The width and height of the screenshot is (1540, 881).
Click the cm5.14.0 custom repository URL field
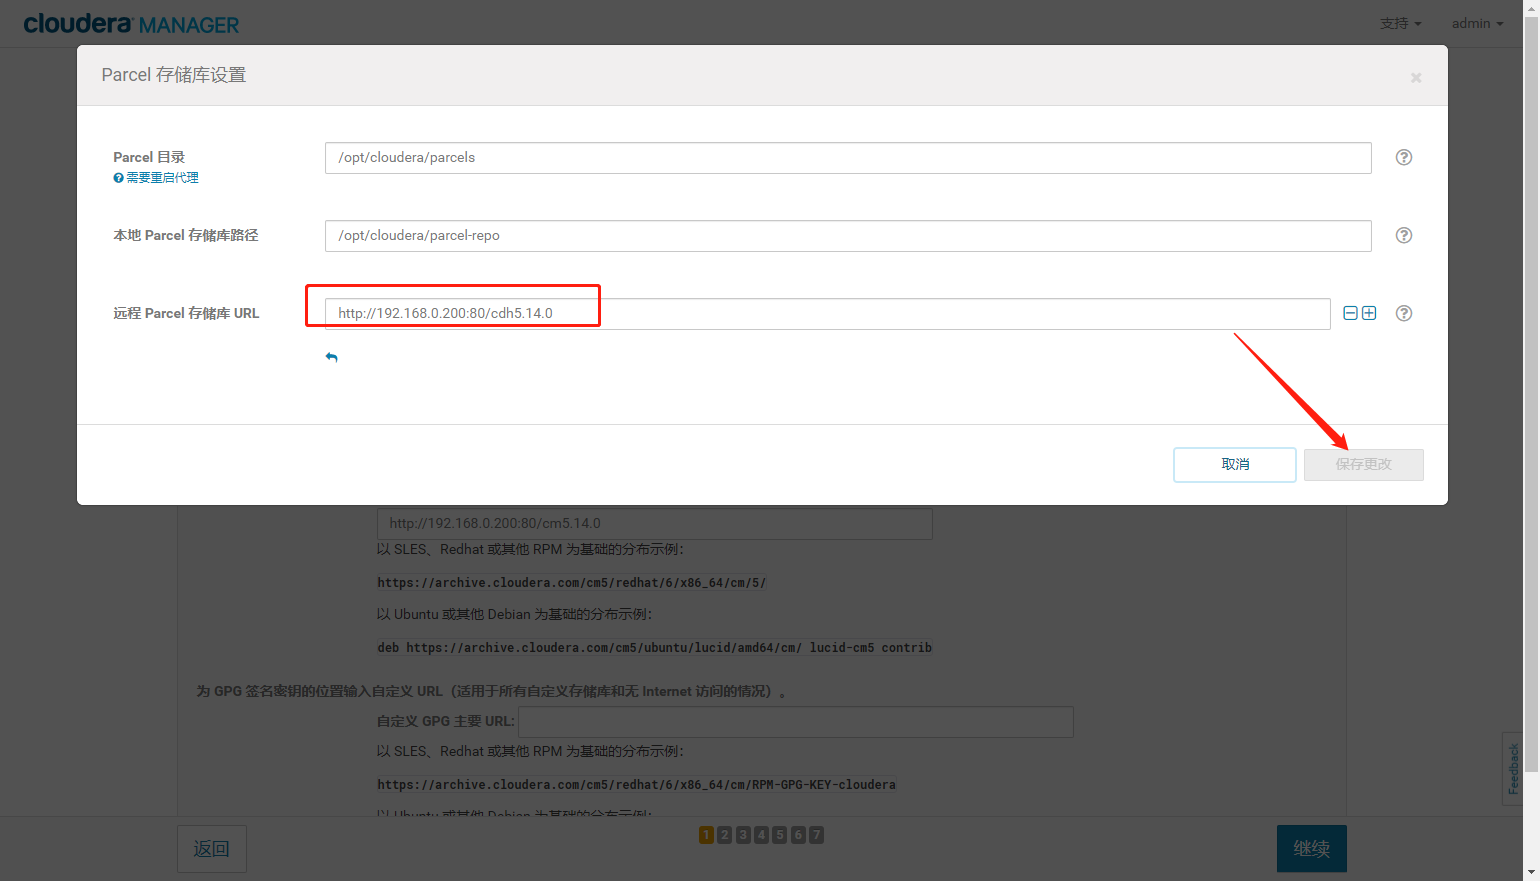click(655, 523)
